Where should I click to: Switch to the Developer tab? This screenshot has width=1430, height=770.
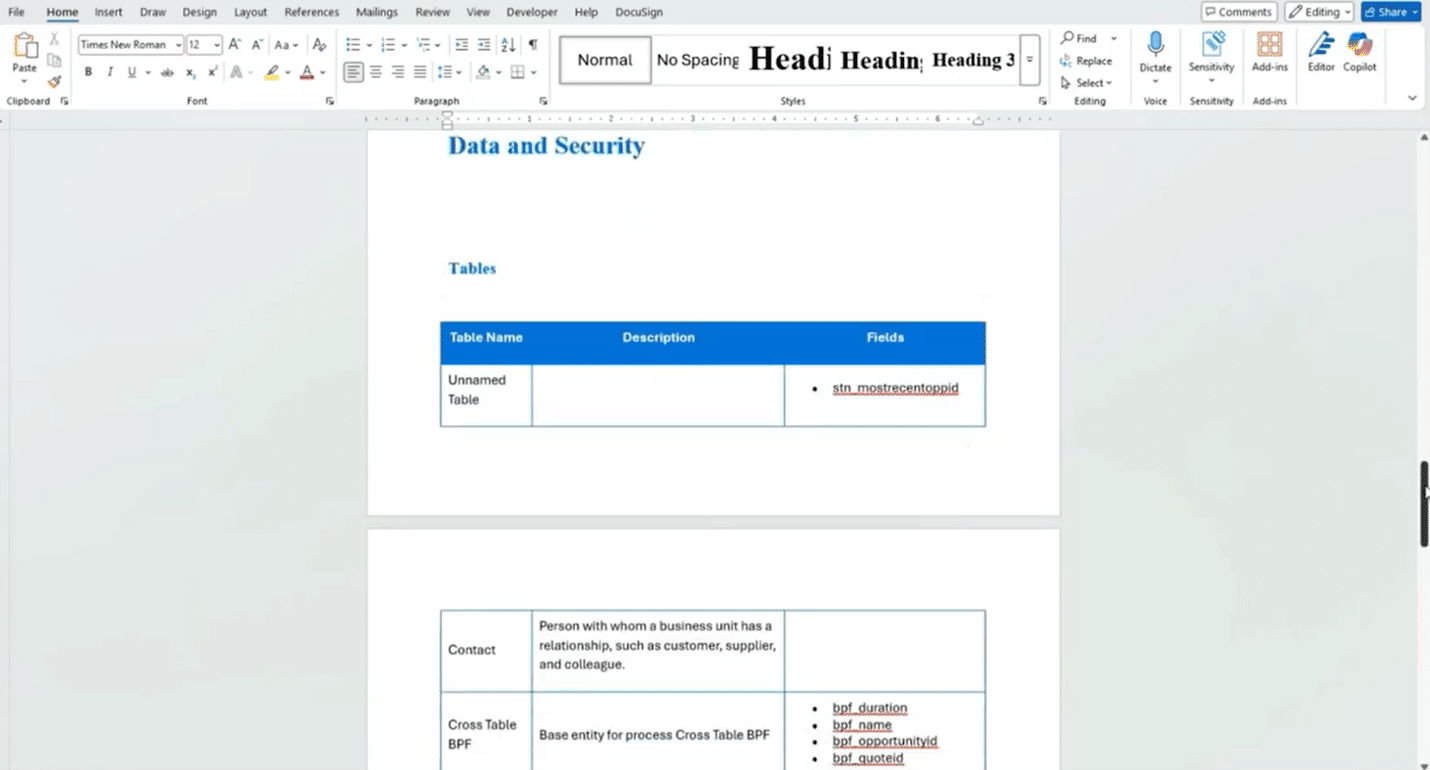532,12
